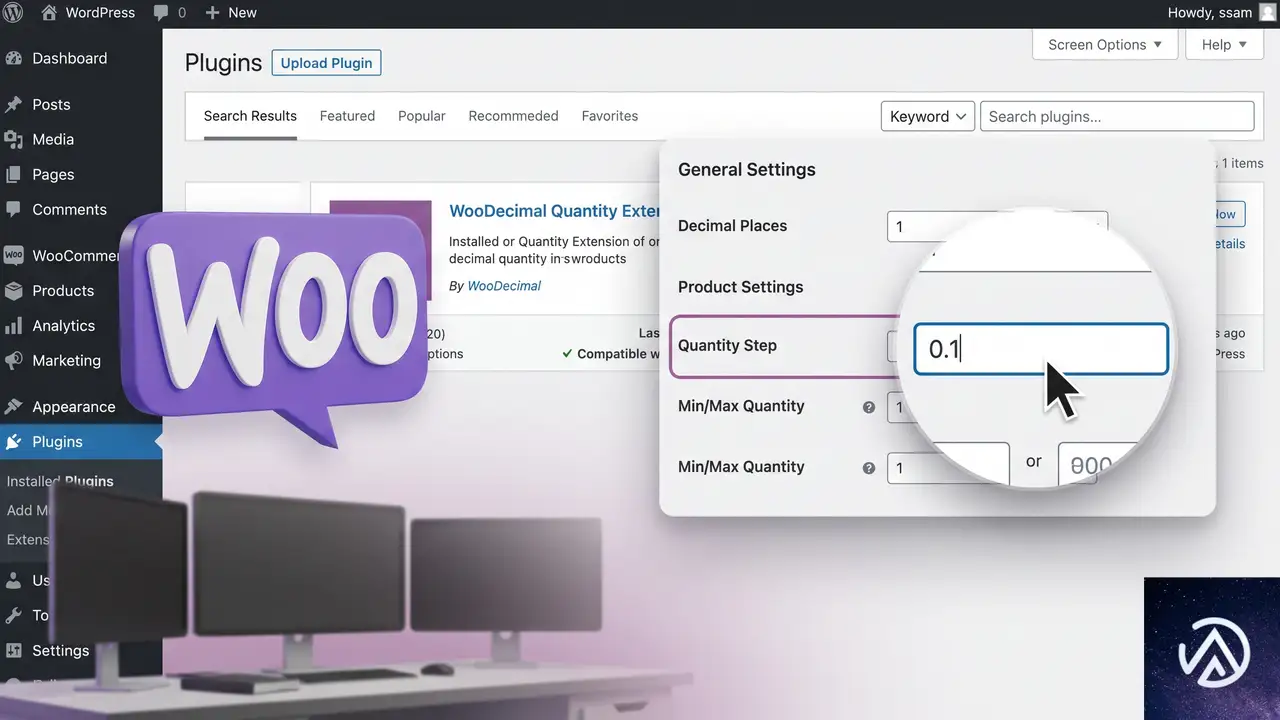Viewport: 1280px width, 720px height.
Task: Click the Decimal Places input field
Action: [997, 226]
